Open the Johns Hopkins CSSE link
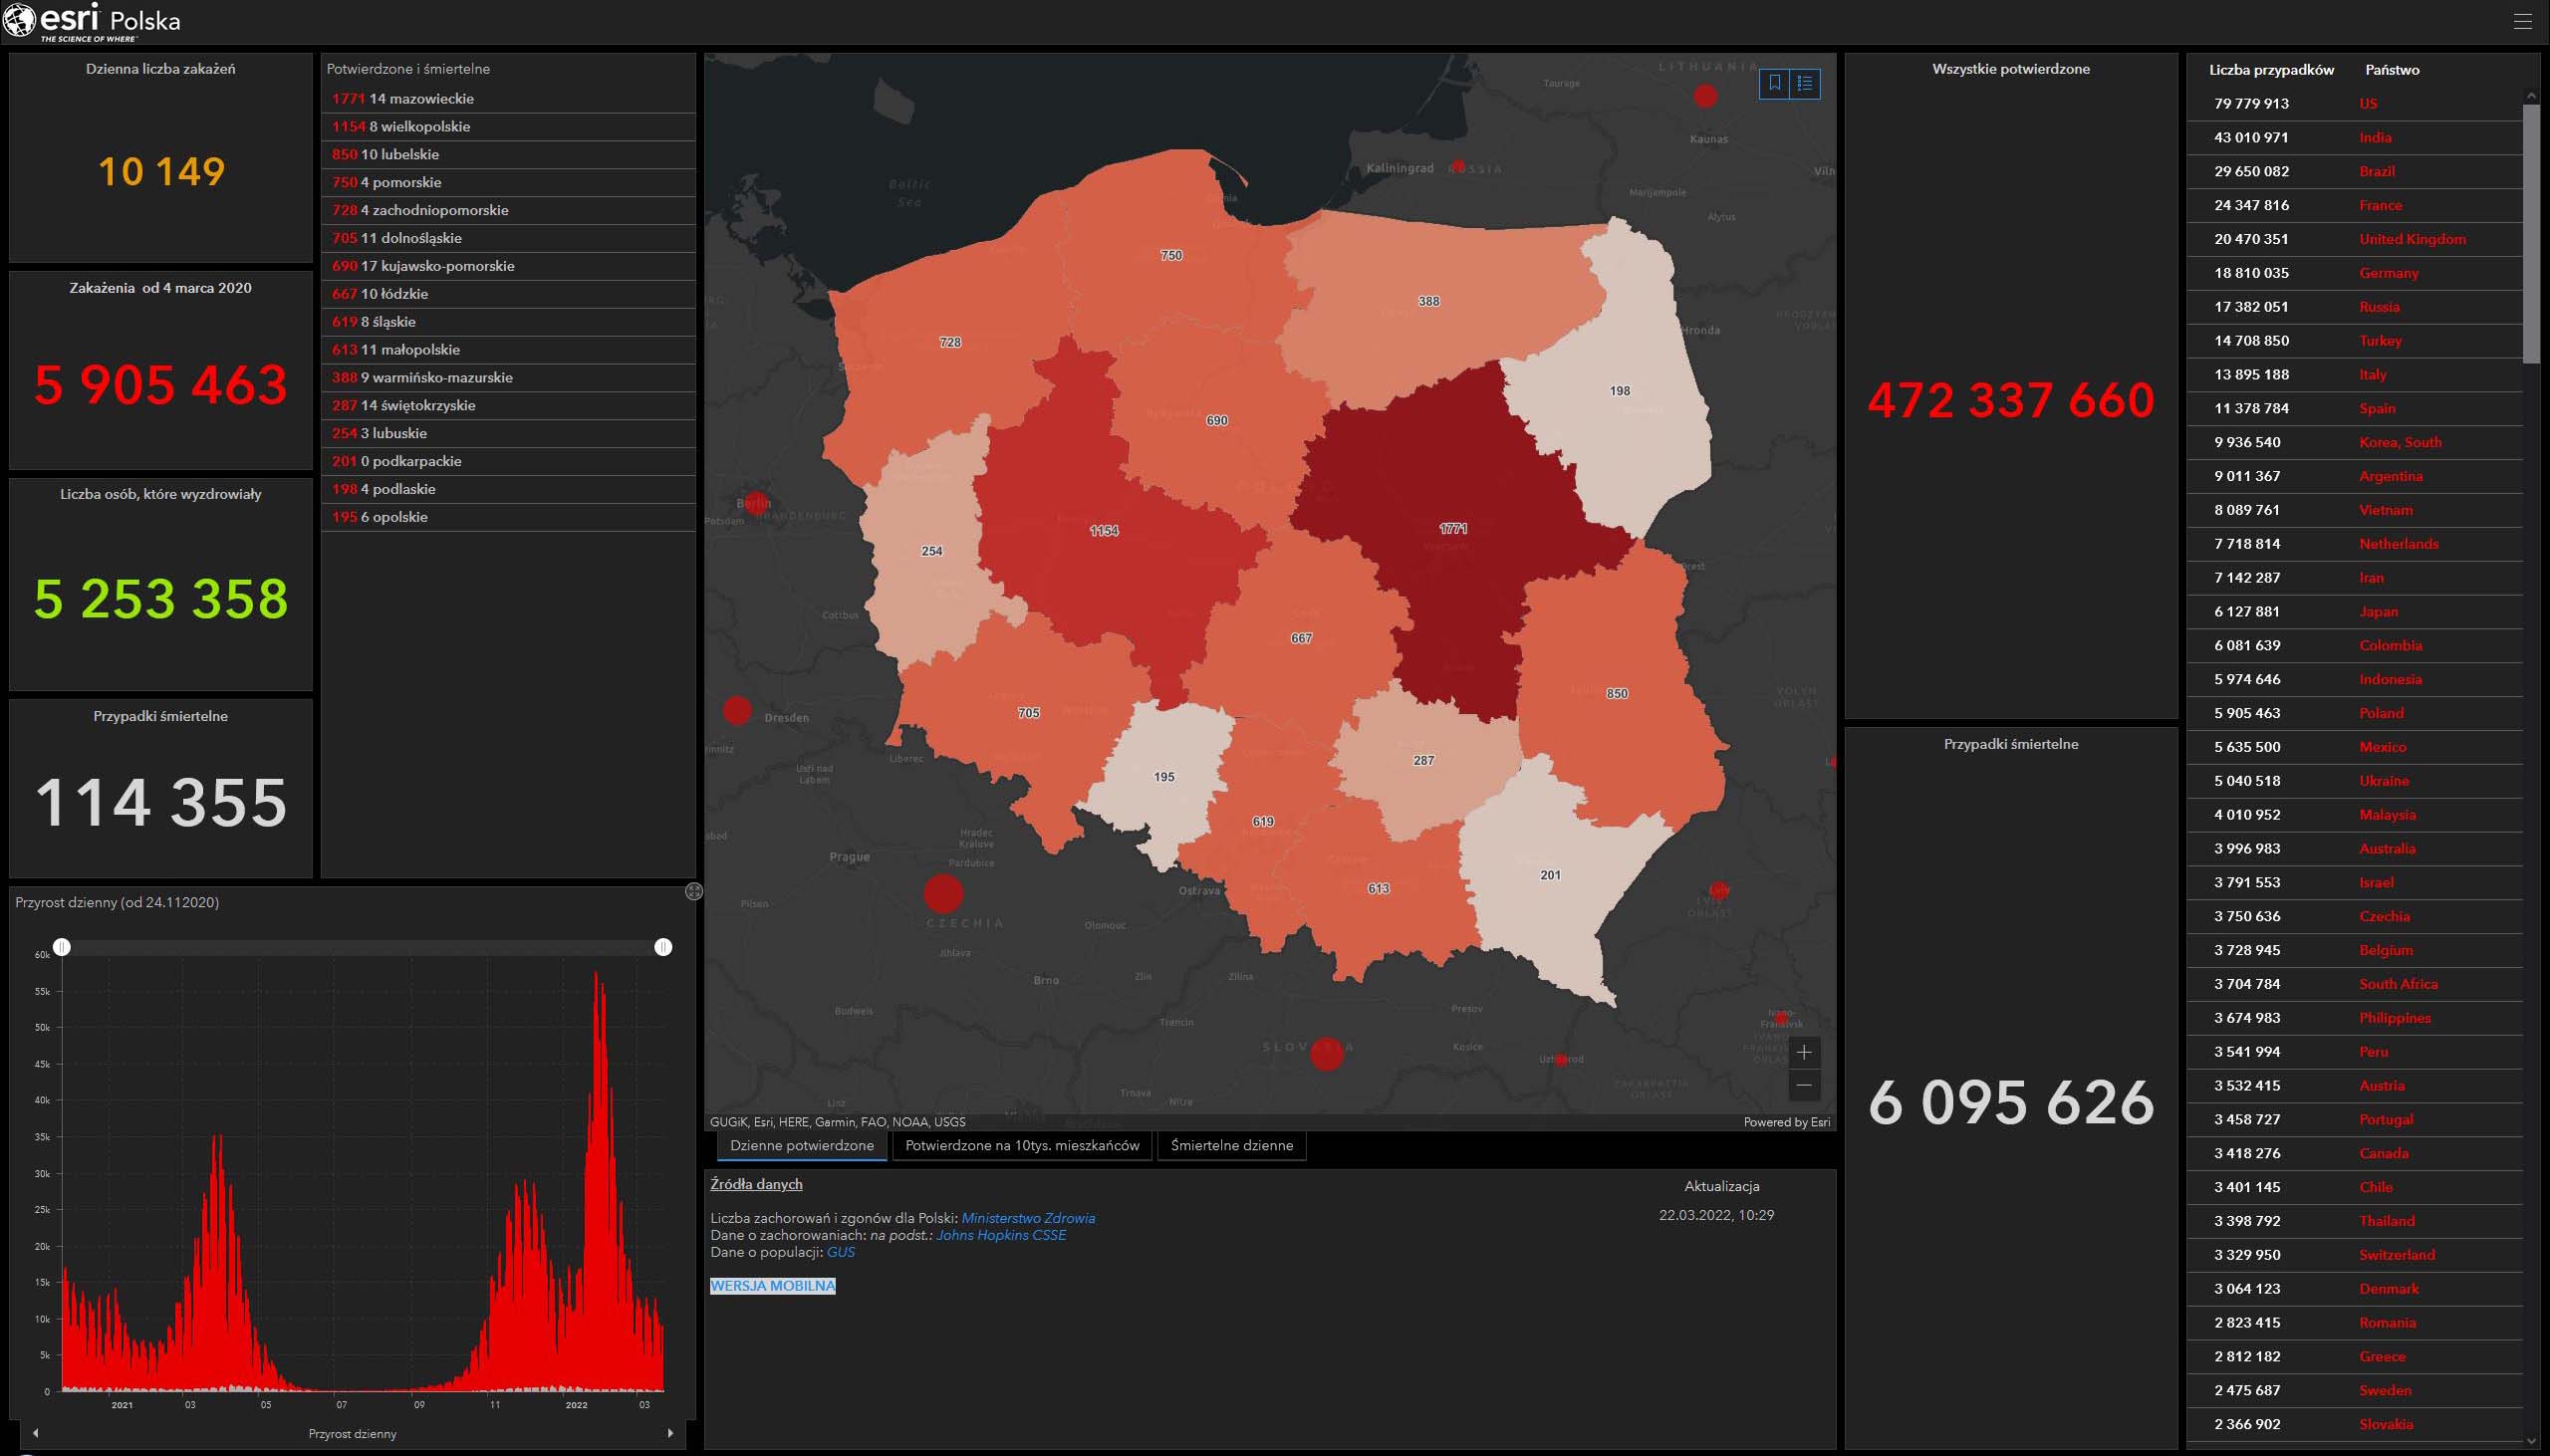The image size is (2550, 1456). pyautogui.click(x=1000, y=1235)
